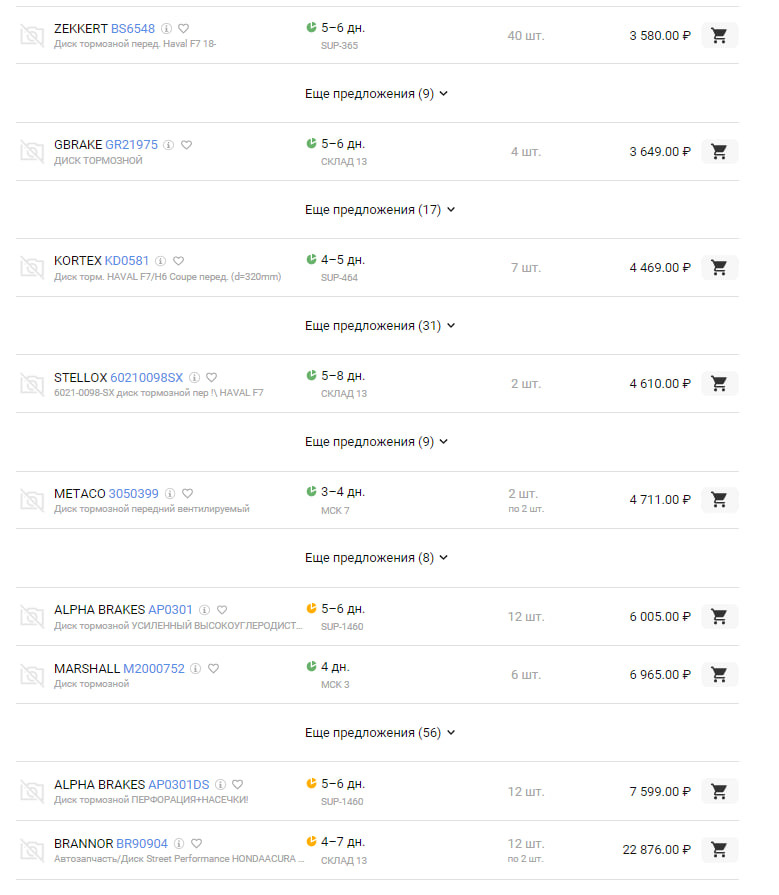The image size is (779, 895).
Task: Add KORTEX KD0581 disc to cart
Action: [x=719, y=268]
